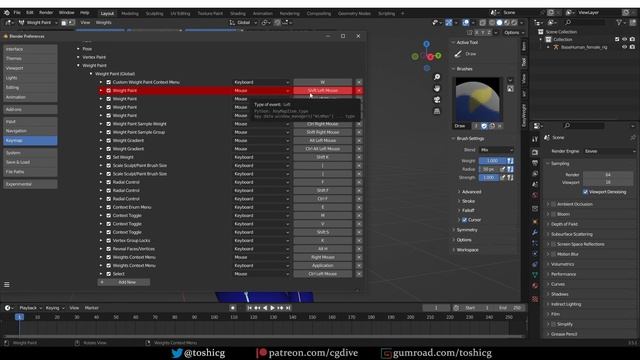The height and width of the screenshot is (360, 640).
Task: Toggle Weight Paint Sample Weight checkbox
Action: click(109, 124)
